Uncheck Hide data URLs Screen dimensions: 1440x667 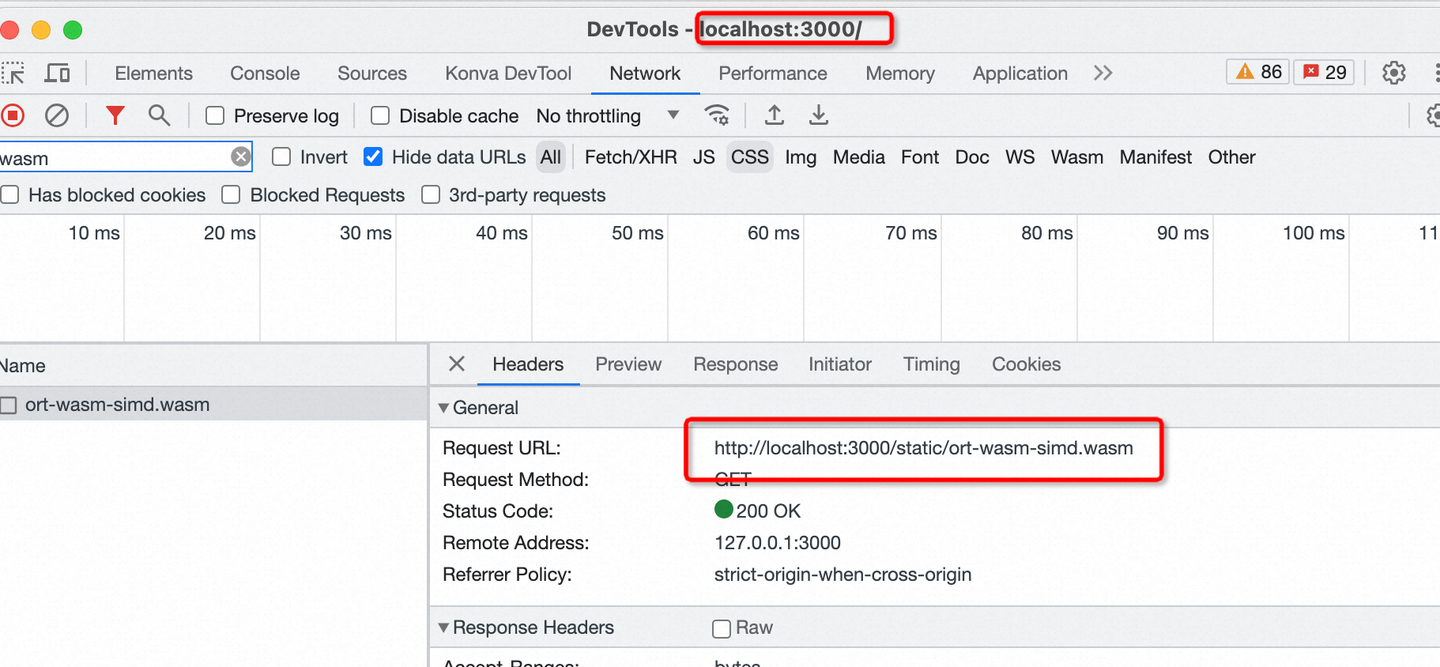(373, 157)
